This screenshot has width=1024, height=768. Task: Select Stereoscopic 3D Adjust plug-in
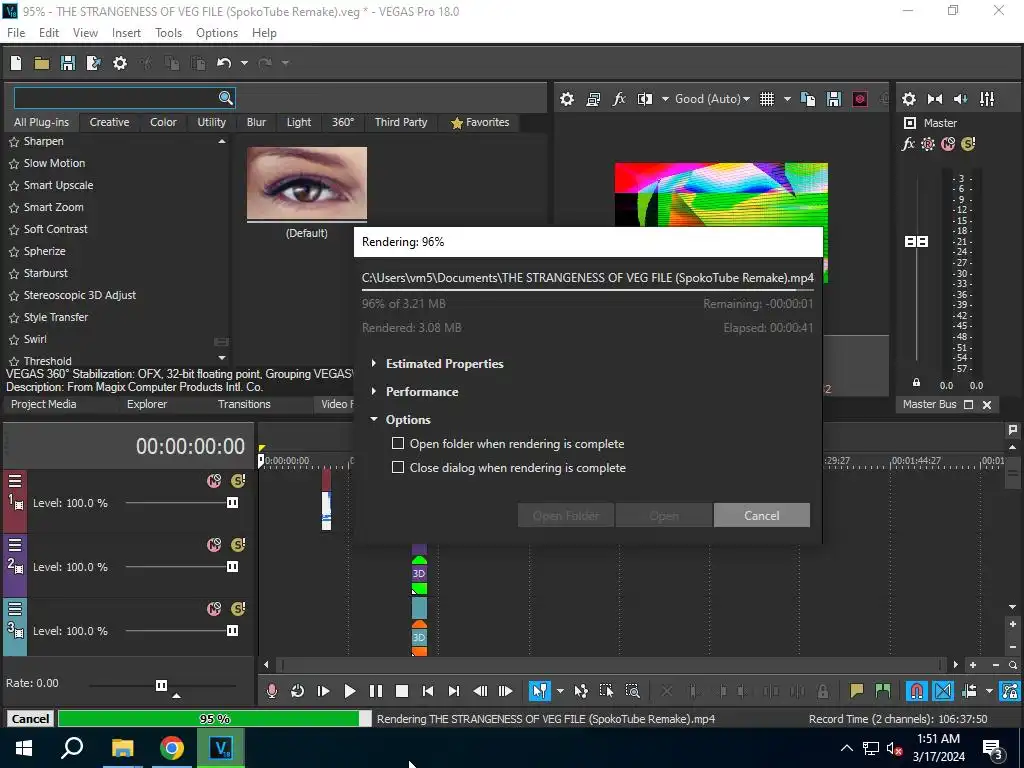pos(80,295)
